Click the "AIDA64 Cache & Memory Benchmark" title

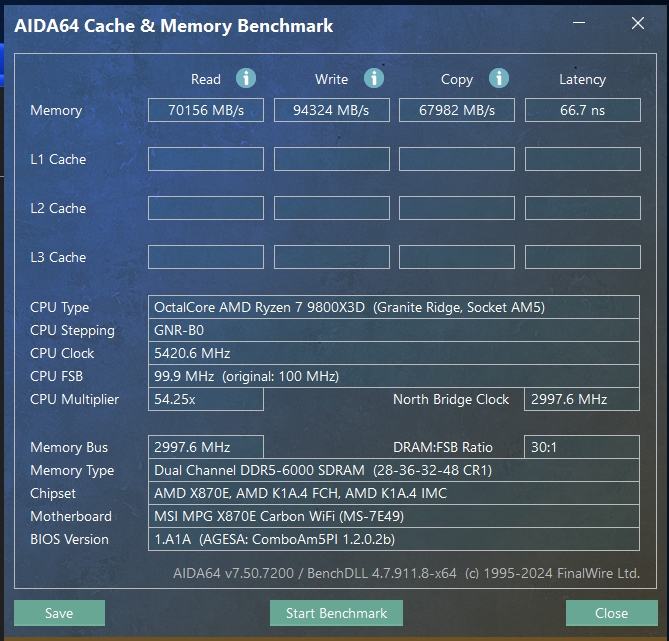pyautogui.click(x=174, y=26)
